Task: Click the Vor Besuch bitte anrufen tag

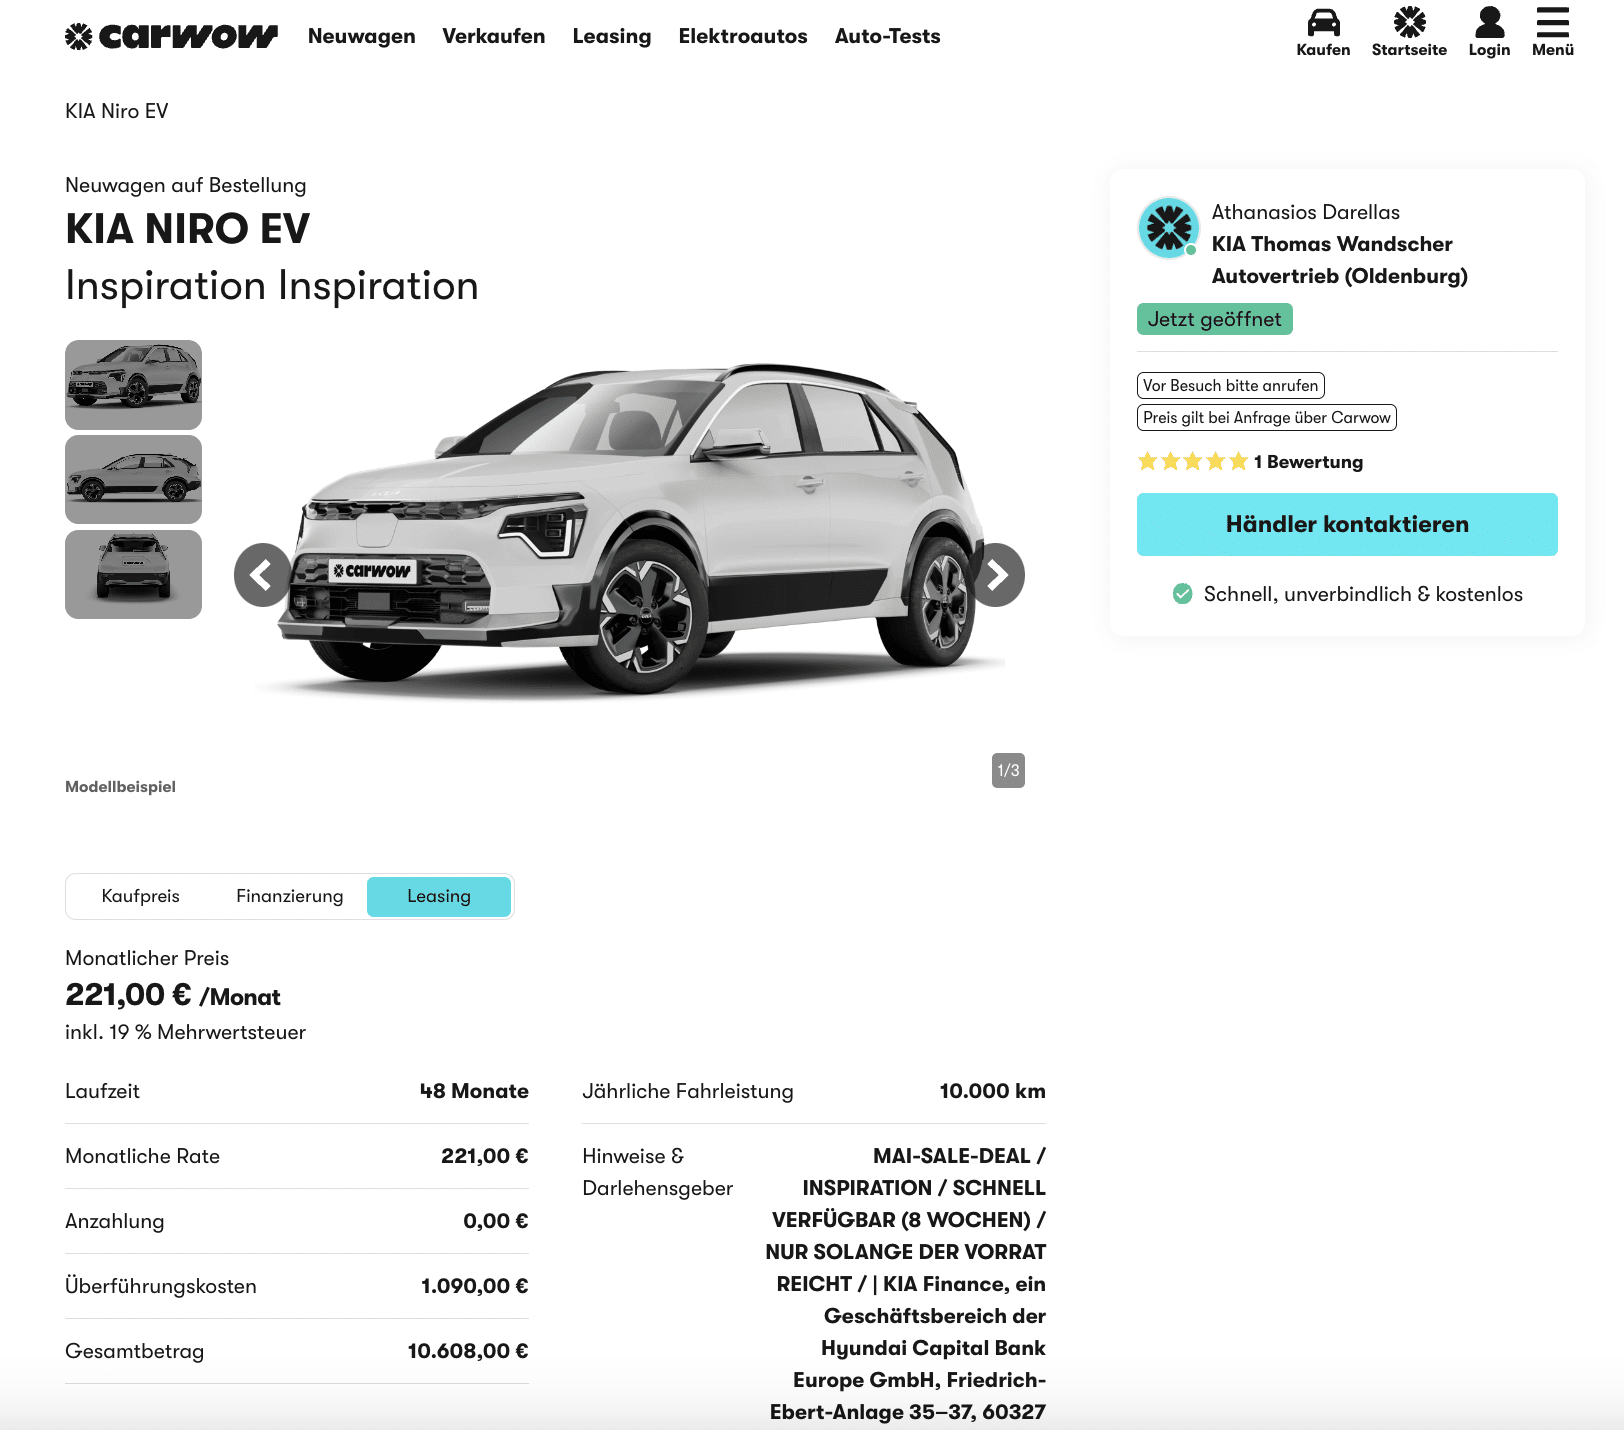Action: coord(1231,386)
